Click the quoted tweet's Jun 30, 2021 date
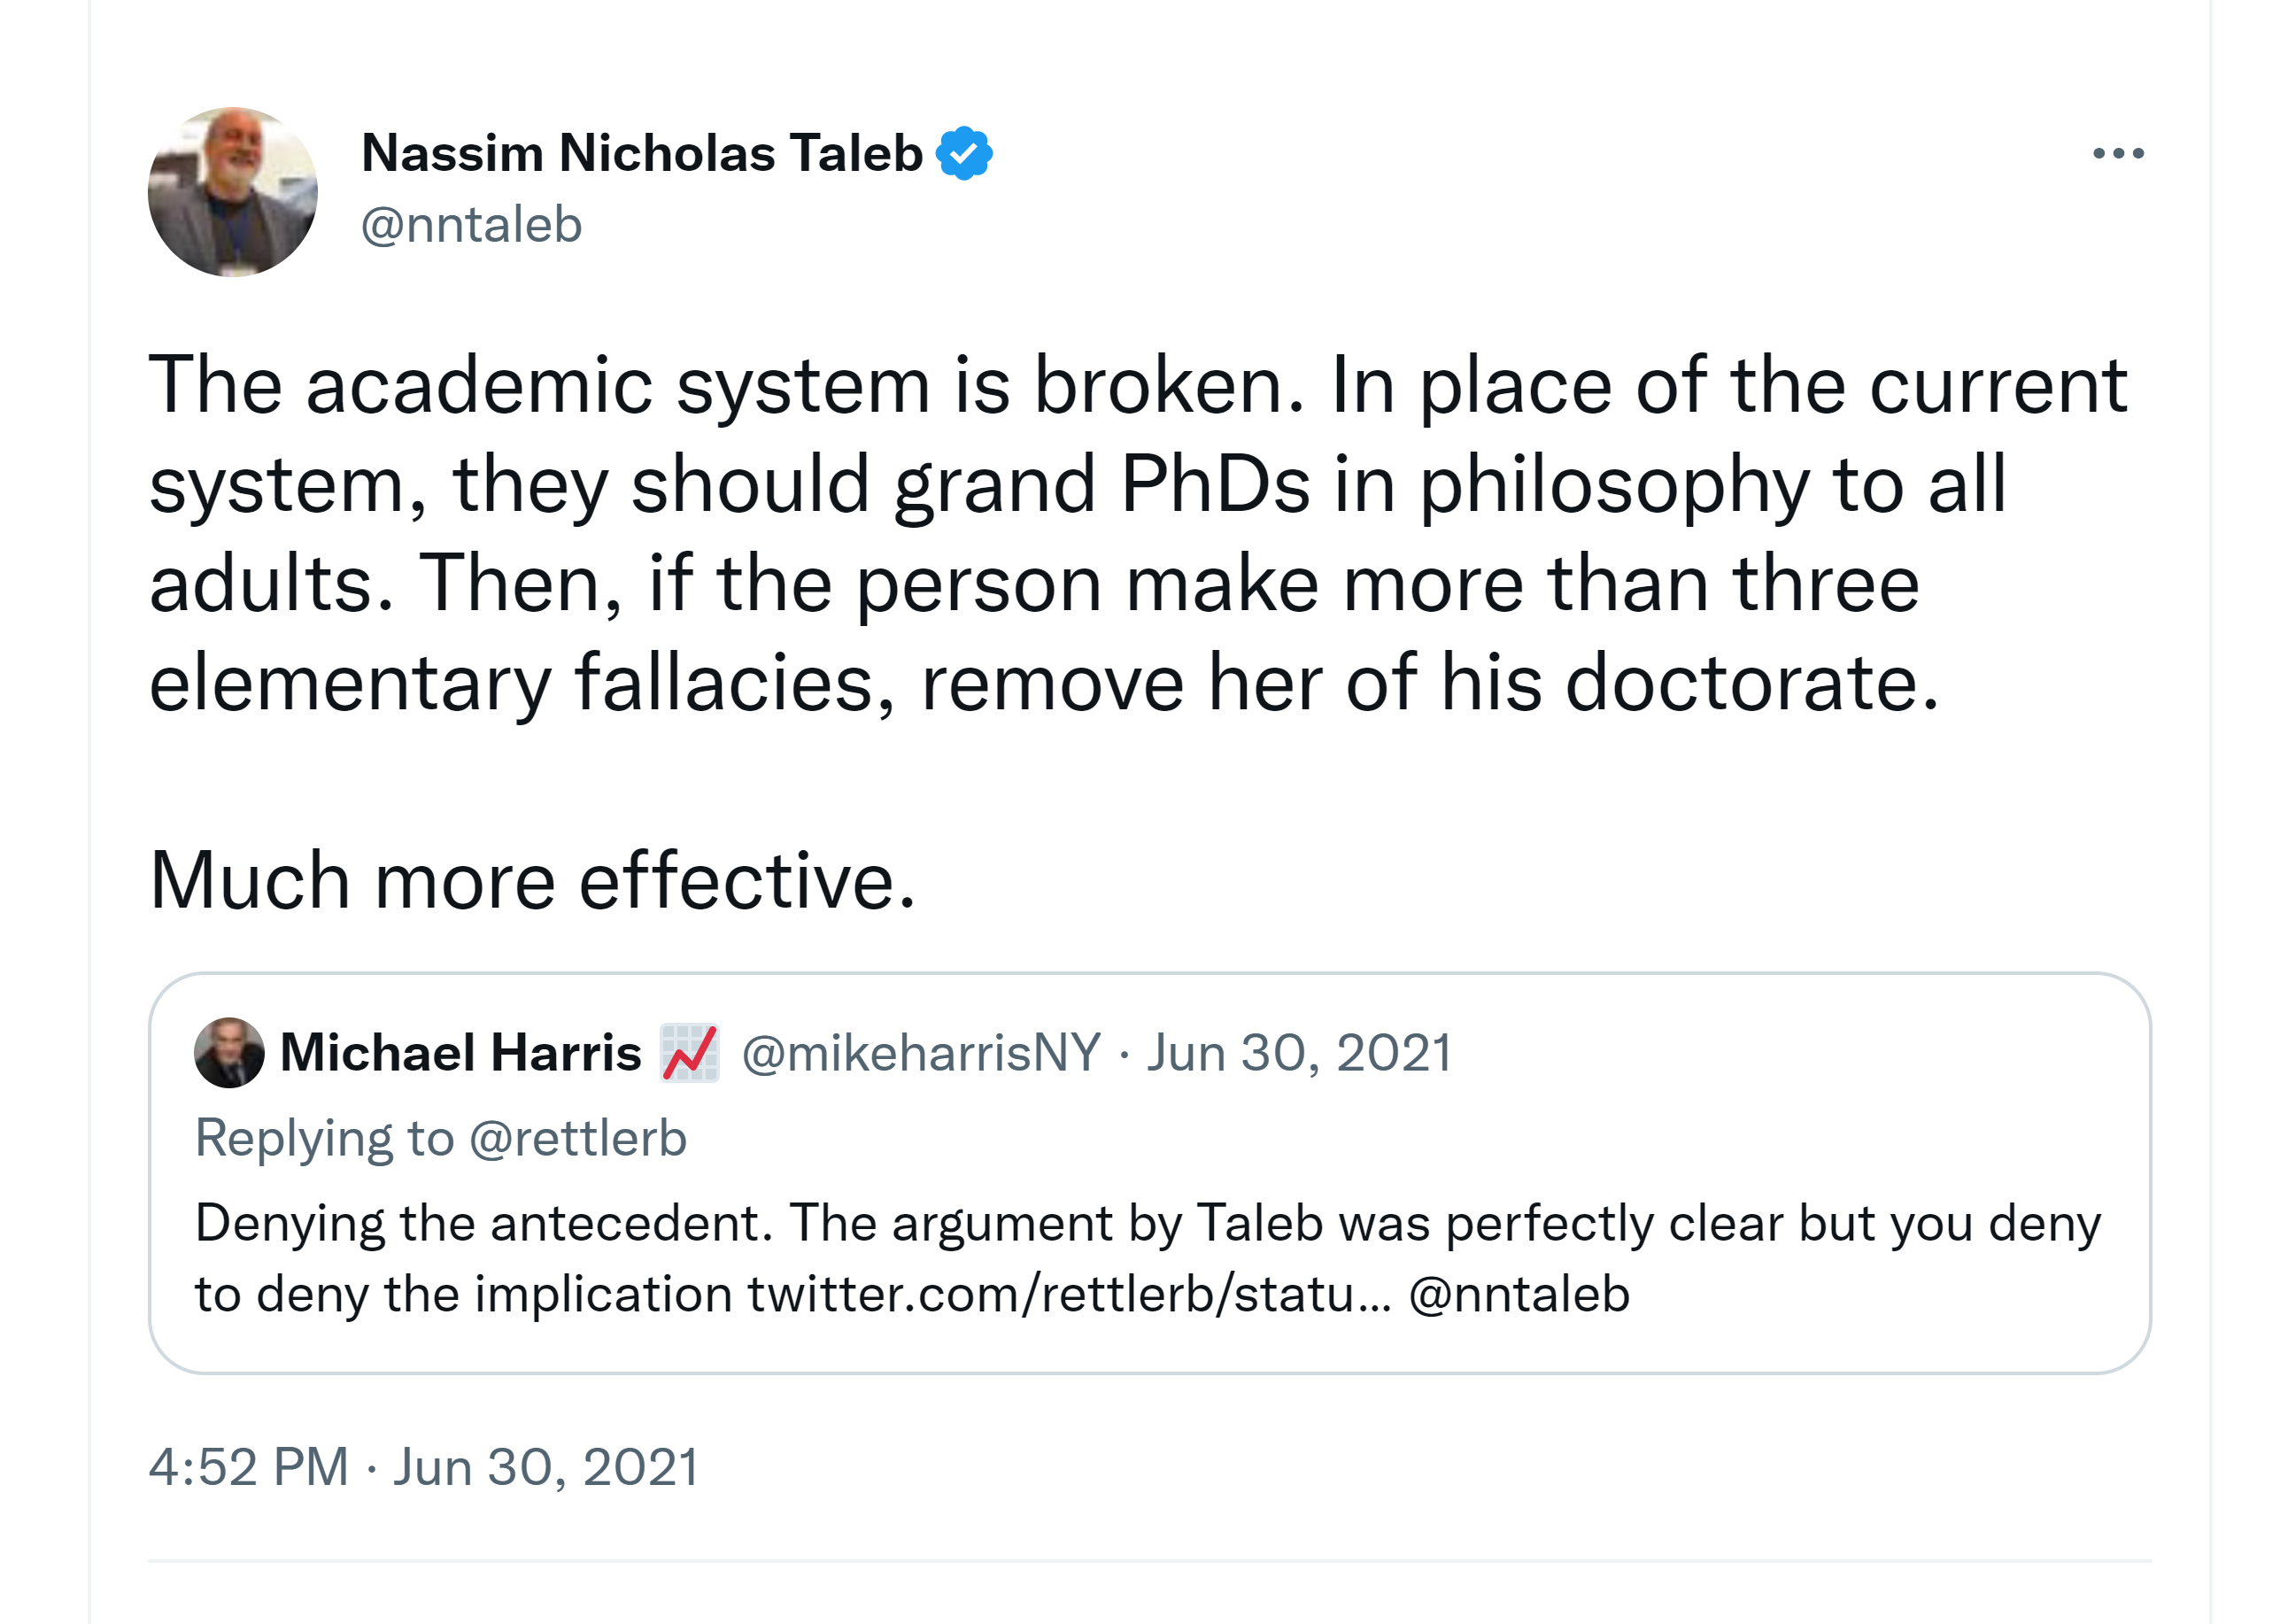2288x1624 pixels. tap(1298, 1052)
